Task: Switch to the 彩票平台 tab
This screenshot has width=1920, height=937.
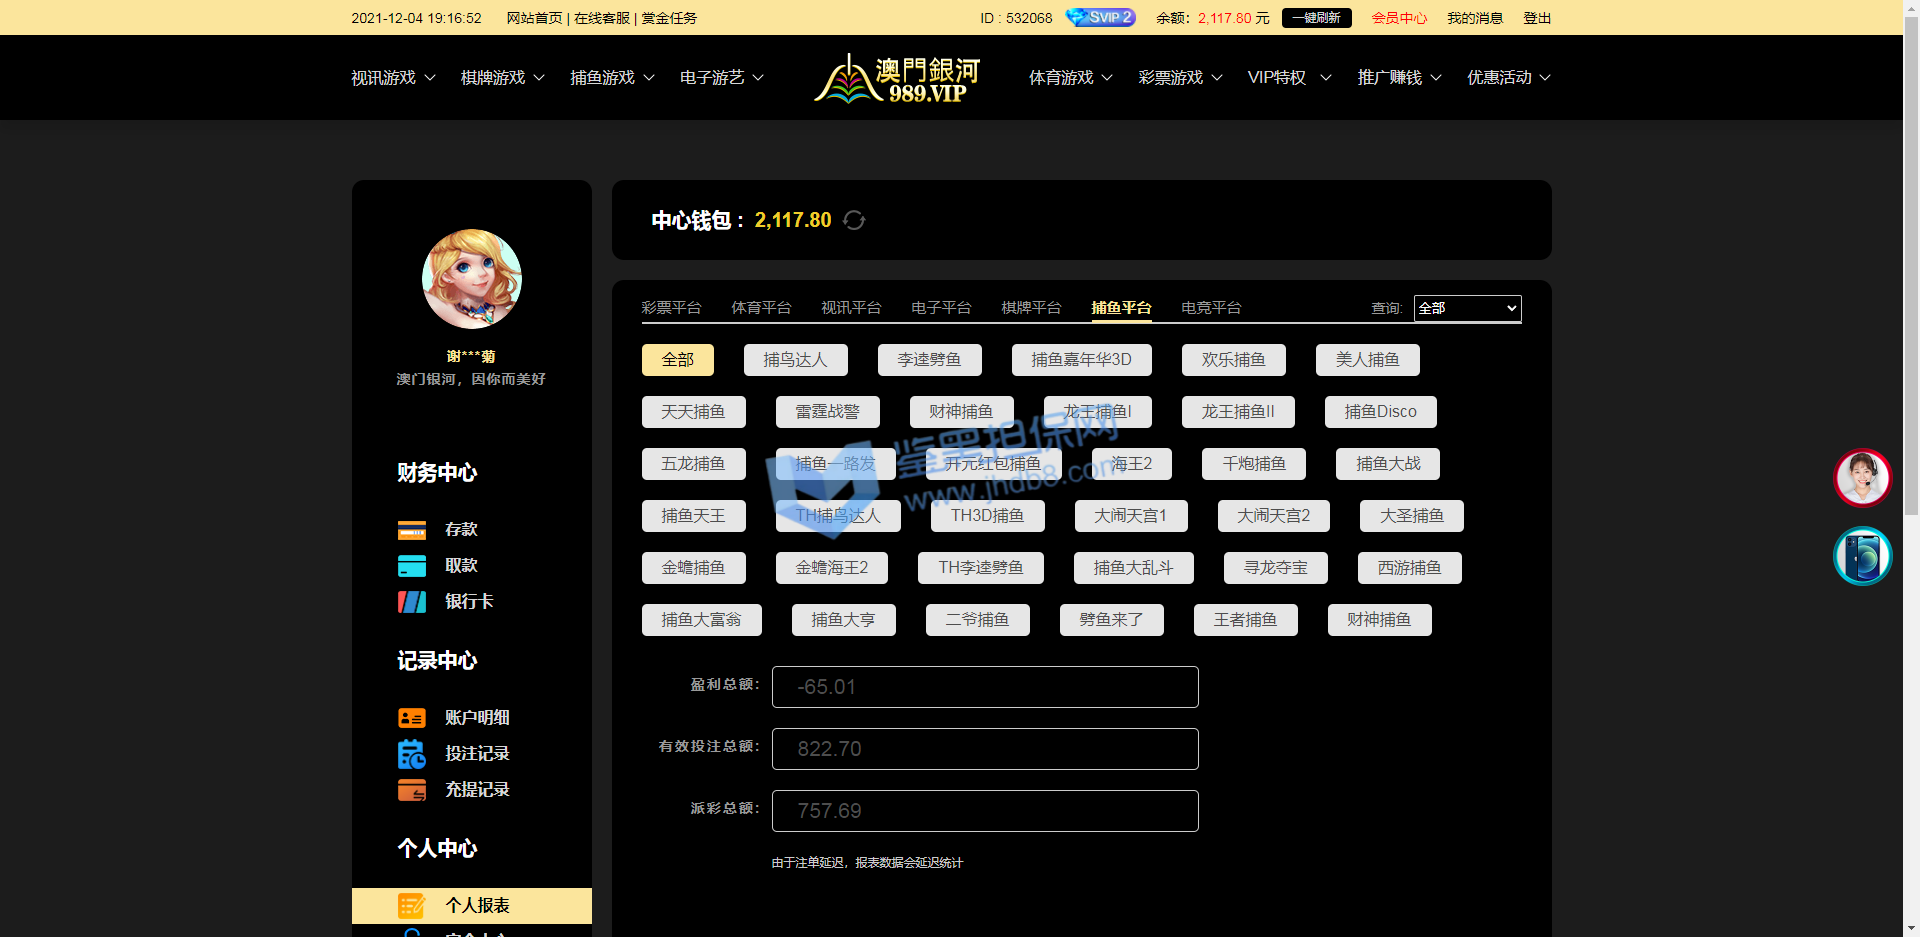Action: click(671, 308)
